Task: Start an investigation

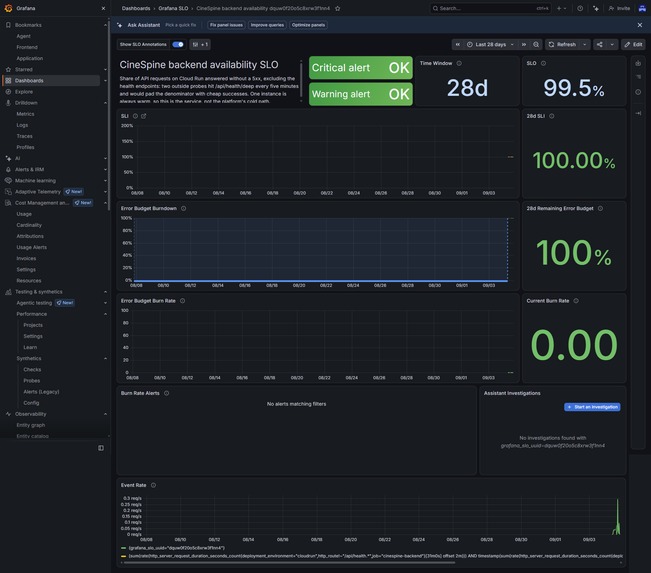Action: (x=592, y=407)
